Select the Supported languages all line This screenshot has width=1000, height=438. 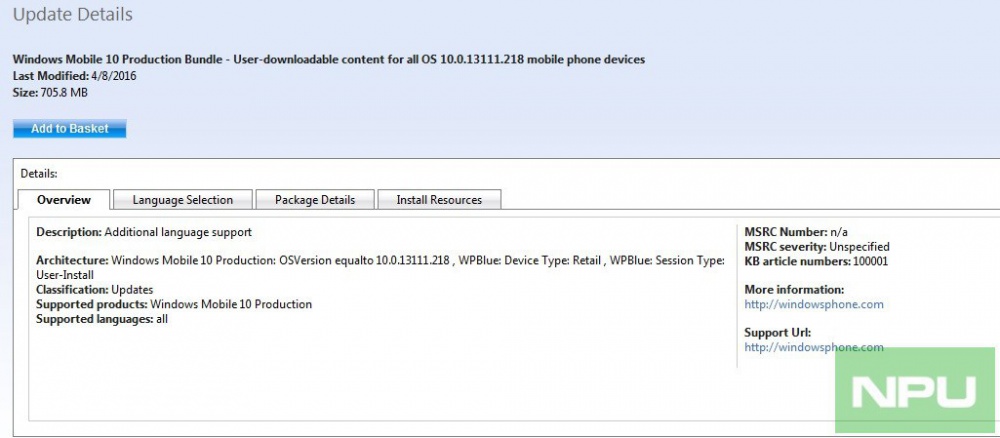click(x=102, y=319)
